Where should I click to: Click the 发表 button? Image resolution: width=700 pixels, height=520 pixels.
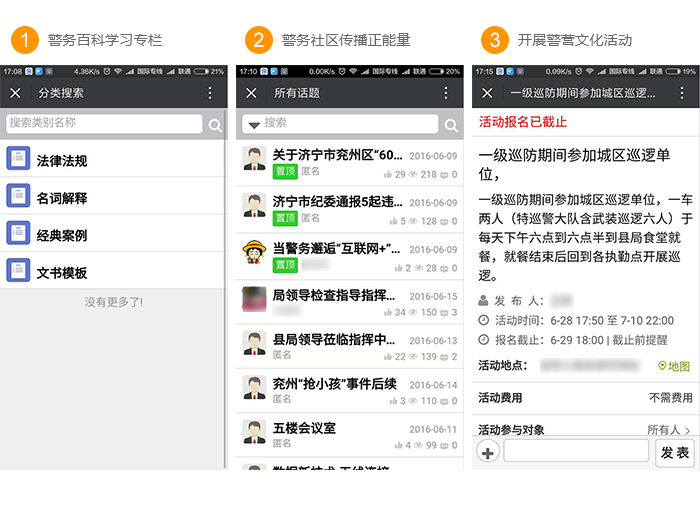point(675,453)
